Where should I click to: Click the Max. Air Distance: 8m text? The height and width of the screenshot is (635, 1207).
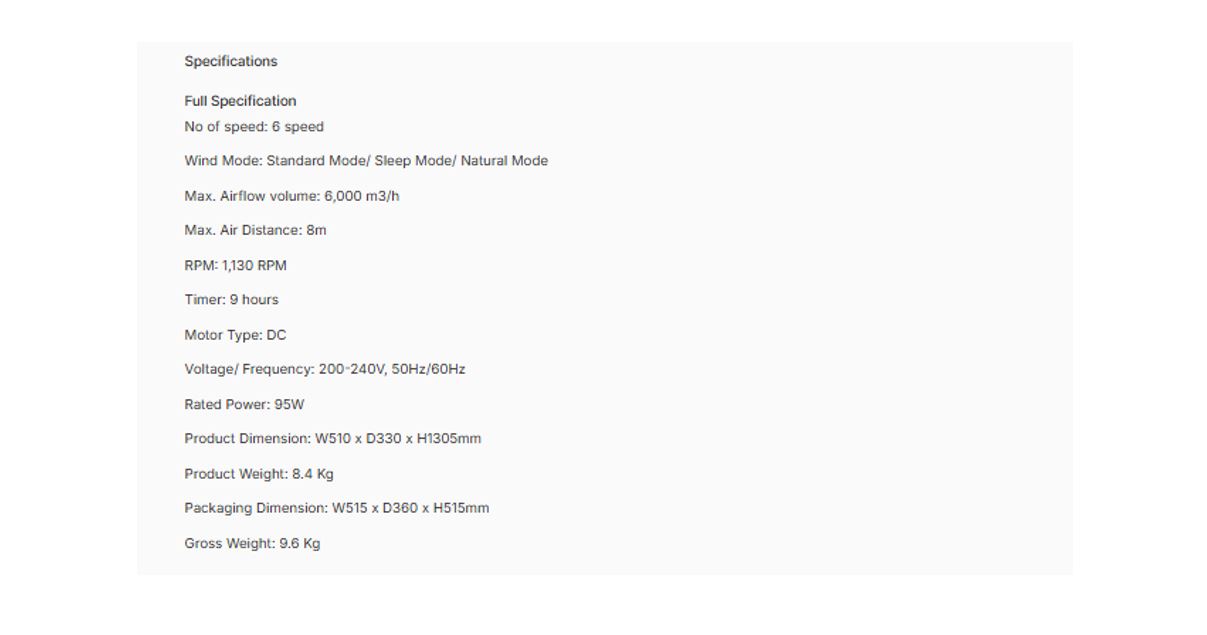pos(255,230)
